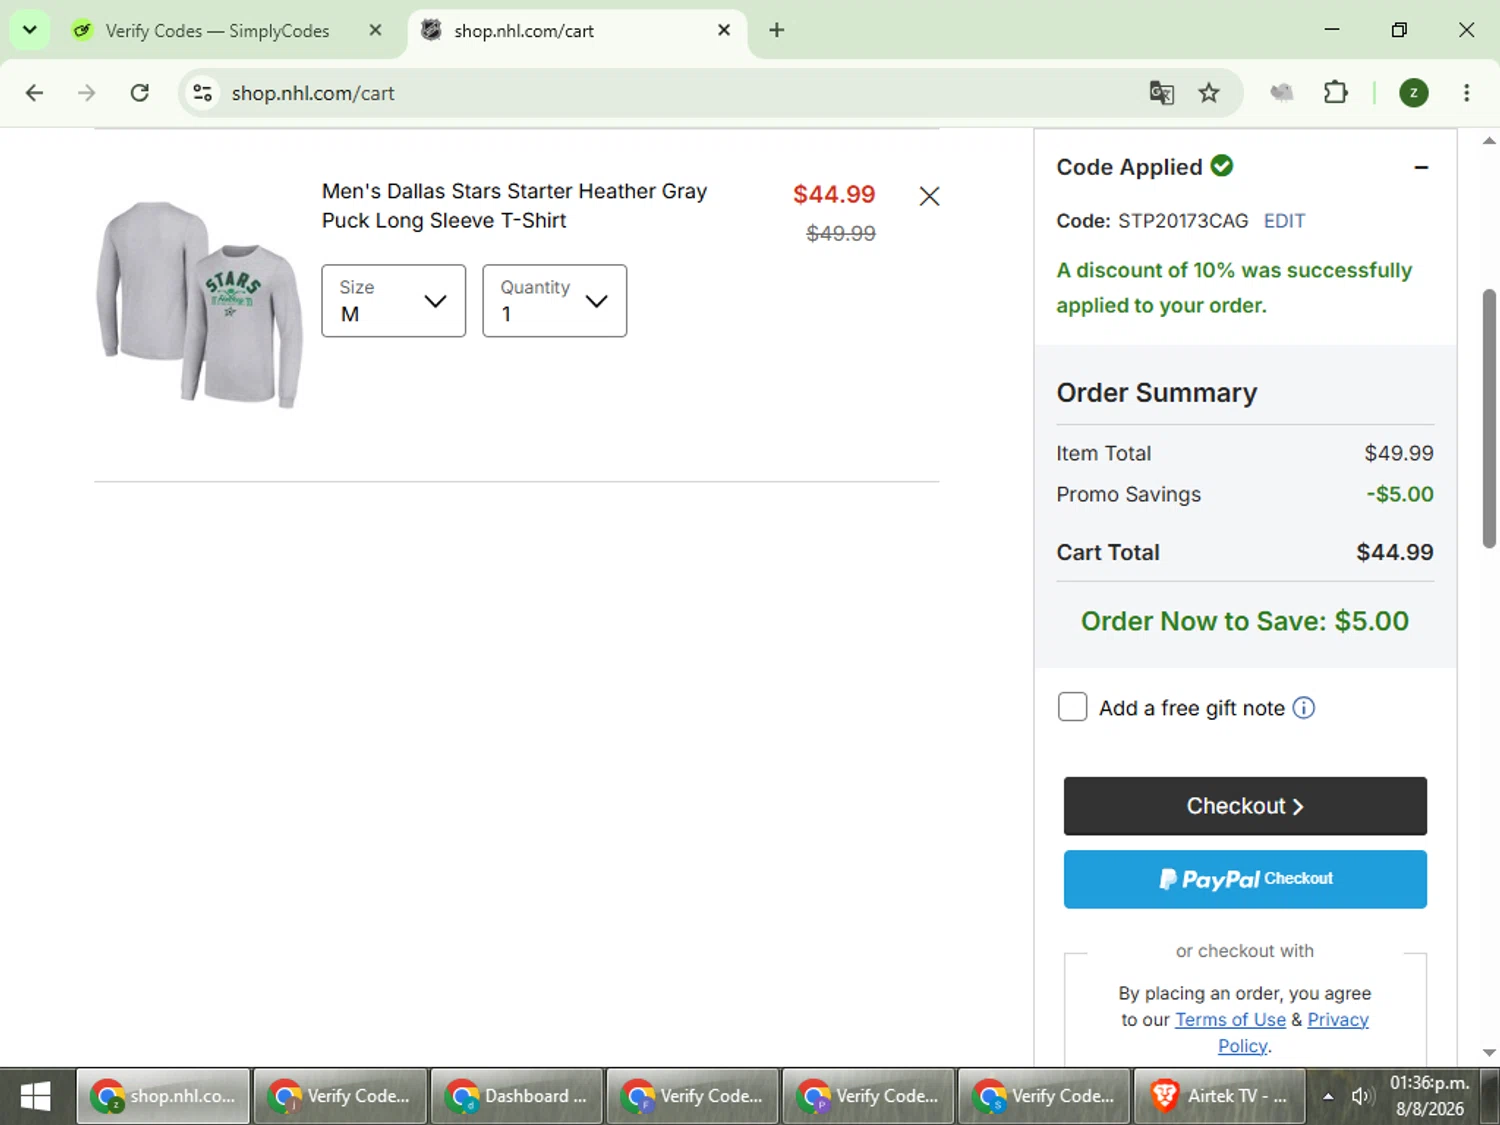View the Dallas Stars T-Shirt product image

(199, 303)
